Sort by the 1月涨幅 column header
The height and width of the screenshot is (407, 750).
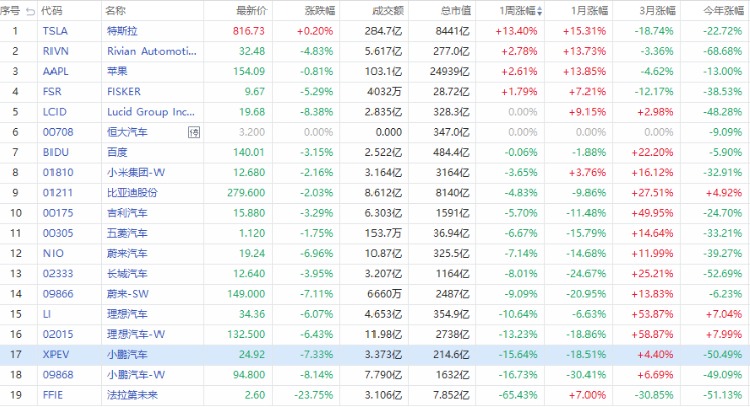589,11
